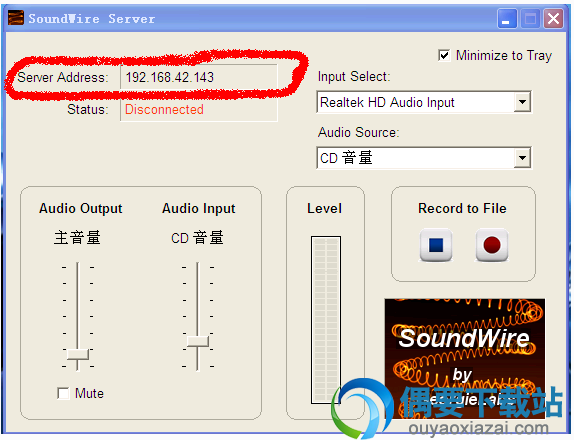
Task: Click the SoundWire app icon in title bar
Action: tap(16, 18)
